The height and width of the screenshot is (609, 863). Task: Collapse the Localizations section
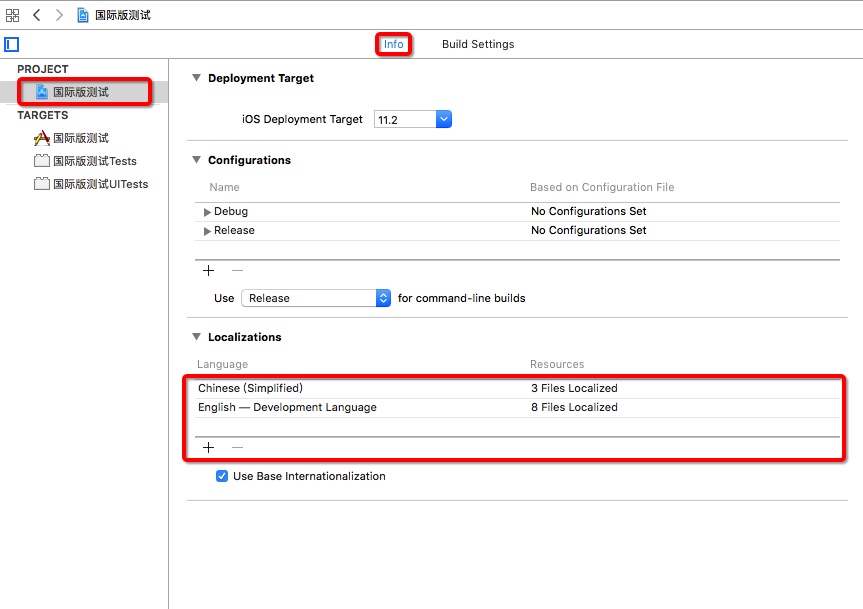[x=196, y=337]
